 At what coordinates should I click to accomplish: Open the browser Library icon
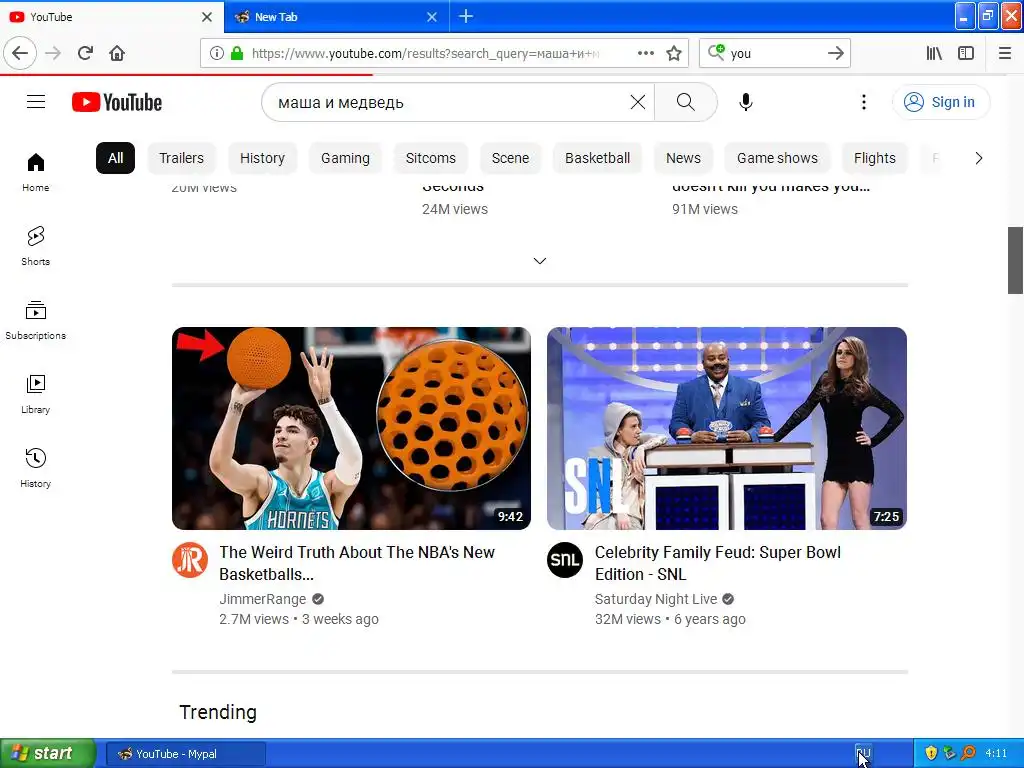click(x=934, y=53)
